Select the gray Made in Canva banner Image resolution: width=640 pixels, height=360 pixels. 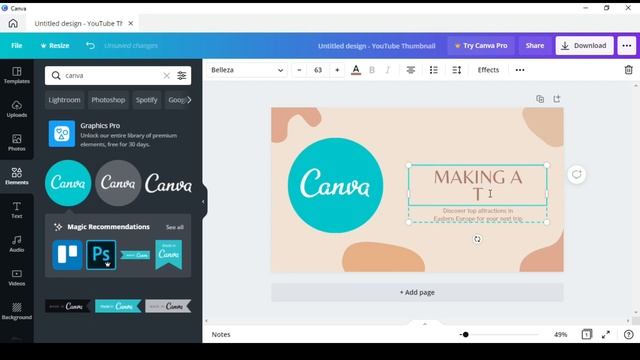168,306
